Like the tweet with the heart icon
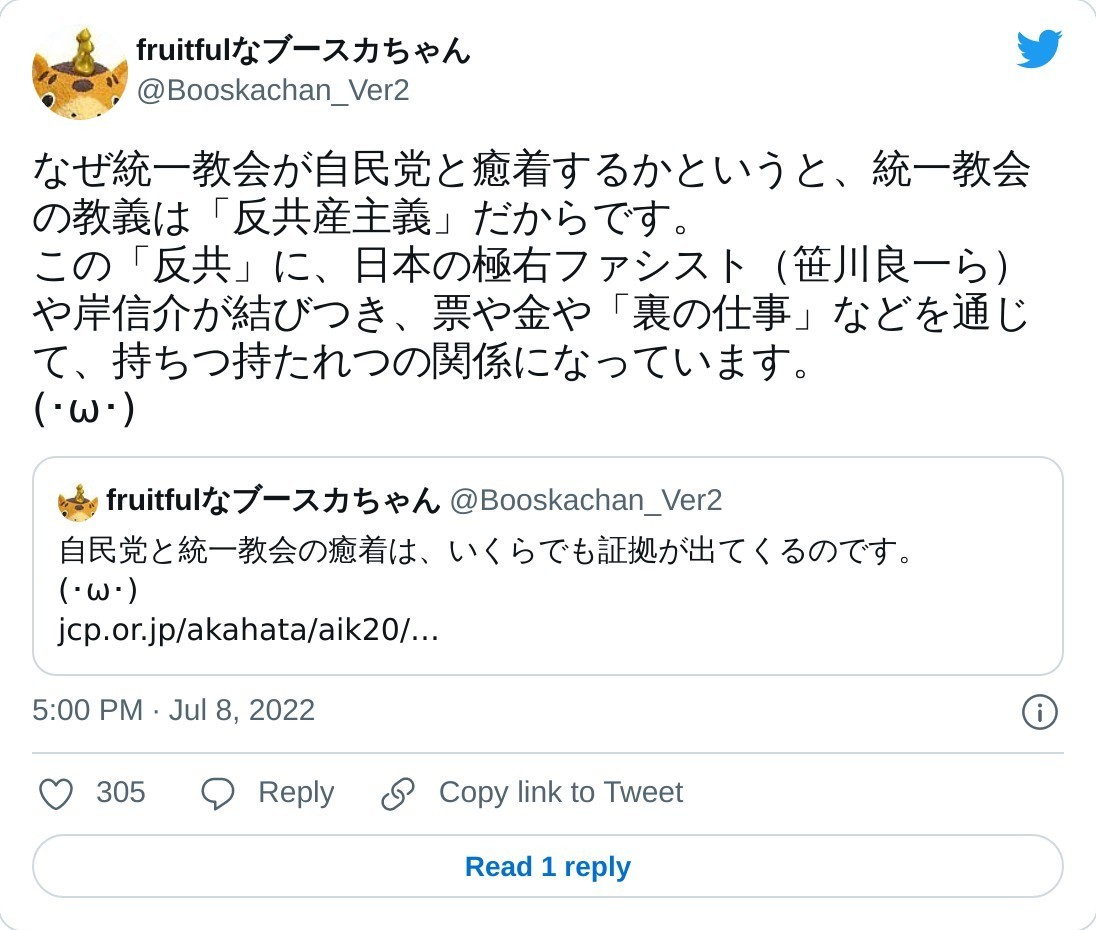 (x=56, y=794)
